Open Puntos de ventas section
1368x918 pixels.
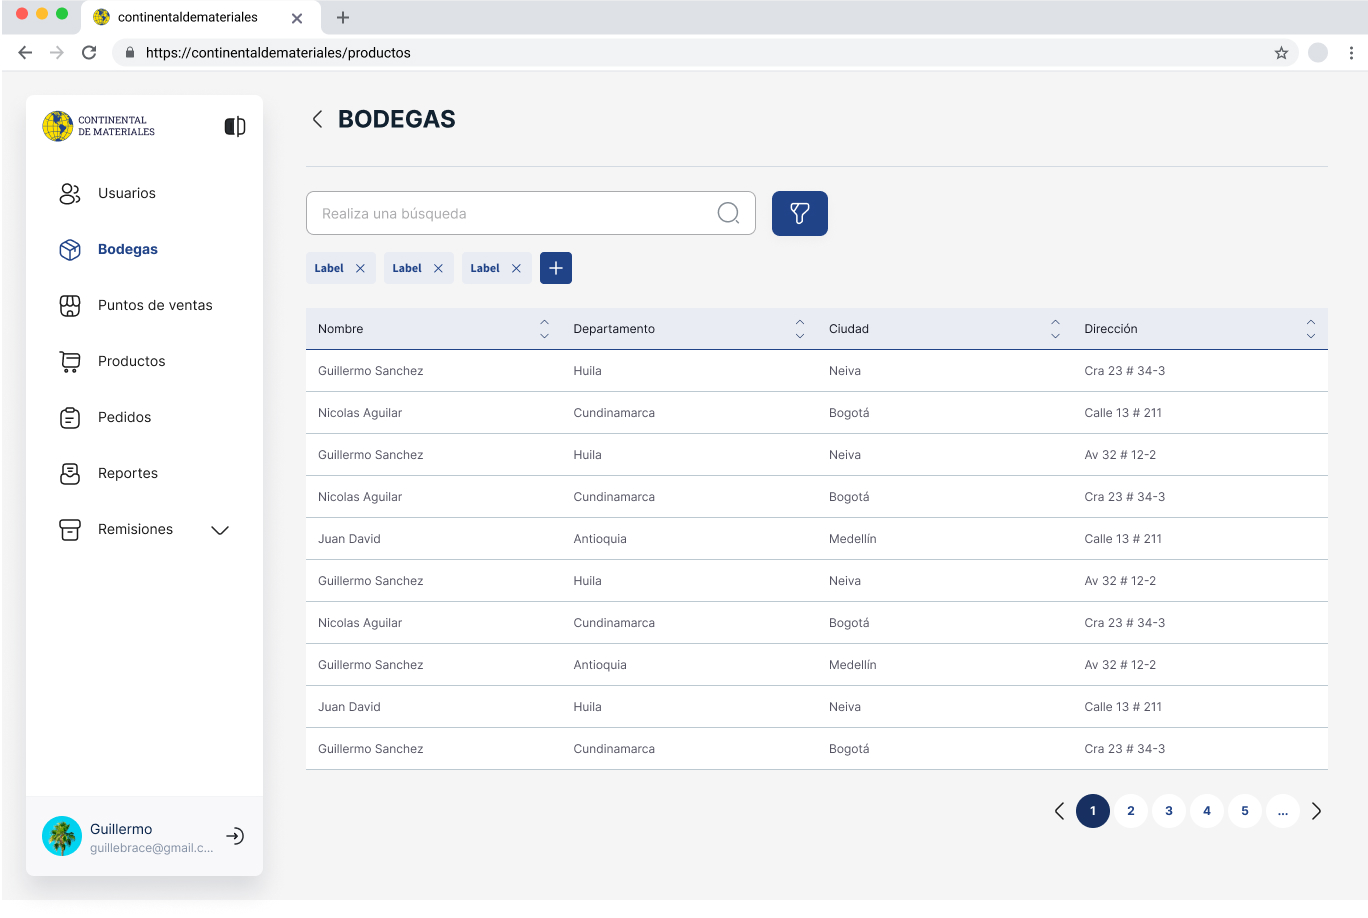pyautogui.click(x=155, y=305)
